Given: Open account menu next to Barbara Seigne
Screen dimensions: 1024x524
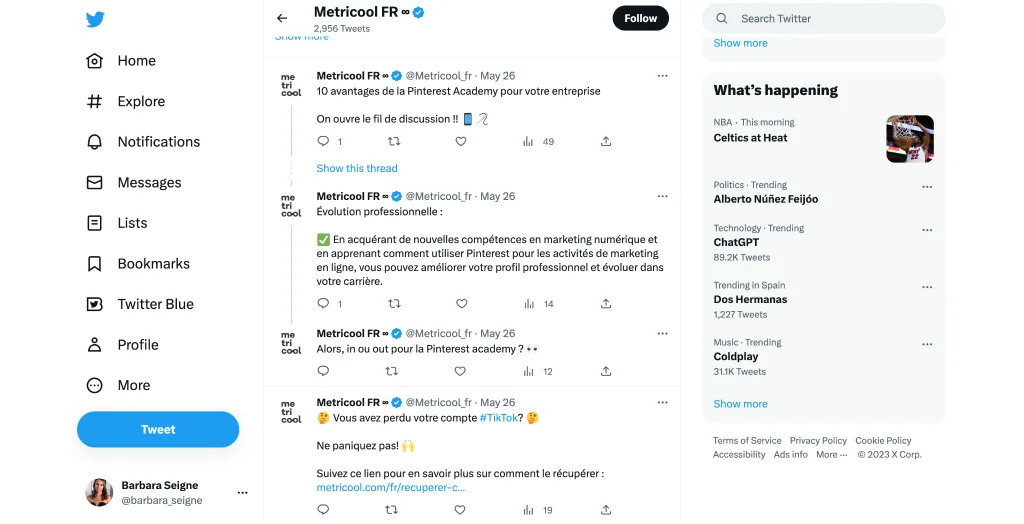Looking at the screenshot, I should [242, 493].
